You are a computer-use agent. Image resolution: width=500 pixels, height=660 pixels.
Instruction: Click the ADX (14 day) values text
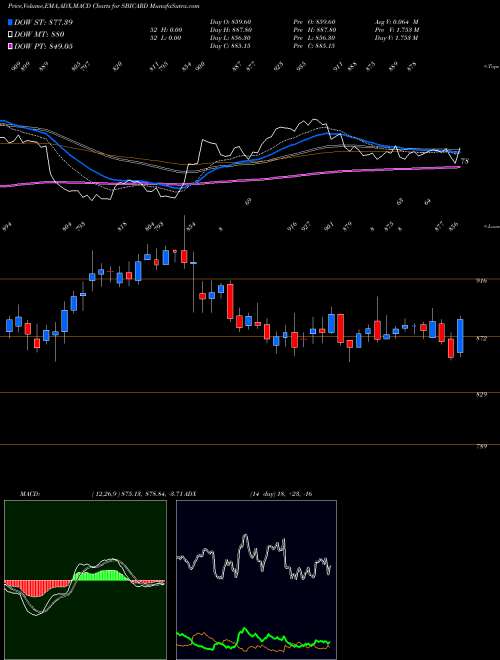(x=281, y=494)
